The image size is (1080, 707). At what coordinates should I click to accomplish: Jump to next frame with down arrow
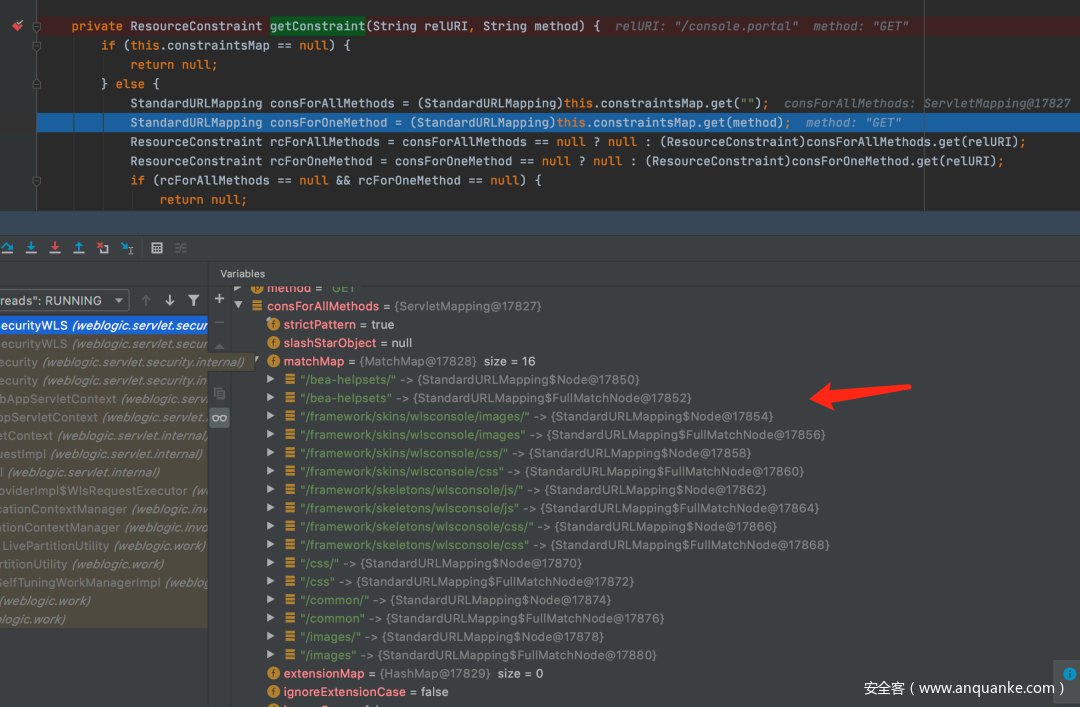click(169, 300)
